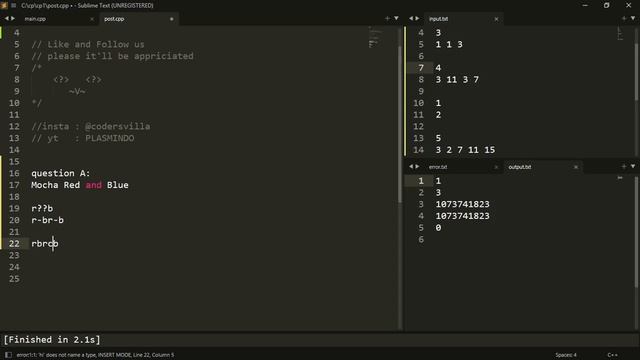The width and height of the screenshot is (640, 360).
Task: Open the error.txt tab
Action: [x=438, y=167]
